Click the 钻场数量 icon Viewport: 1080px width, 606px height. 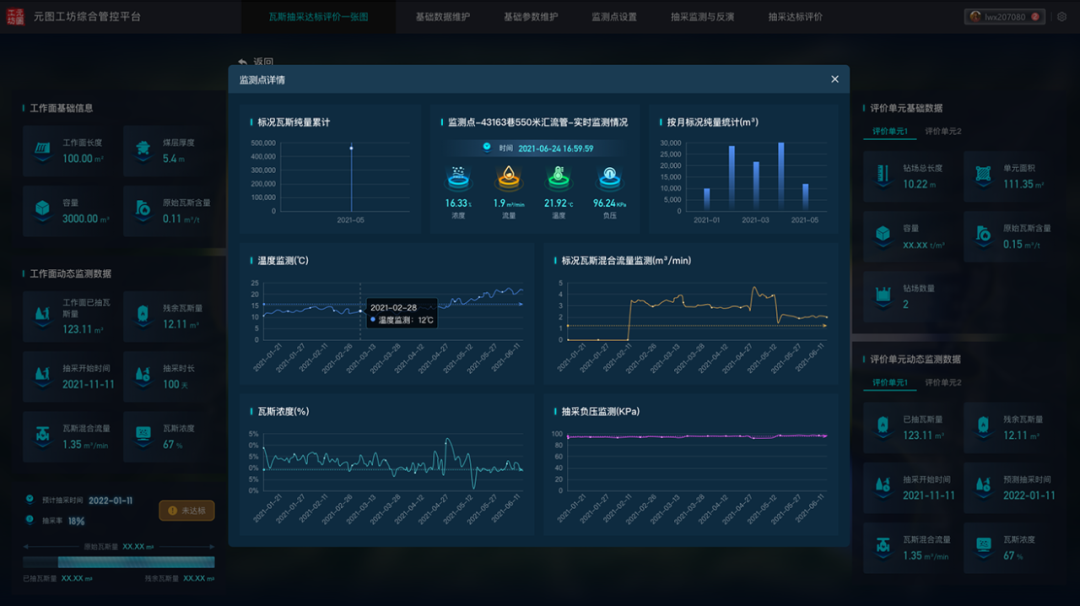point(883,295)
